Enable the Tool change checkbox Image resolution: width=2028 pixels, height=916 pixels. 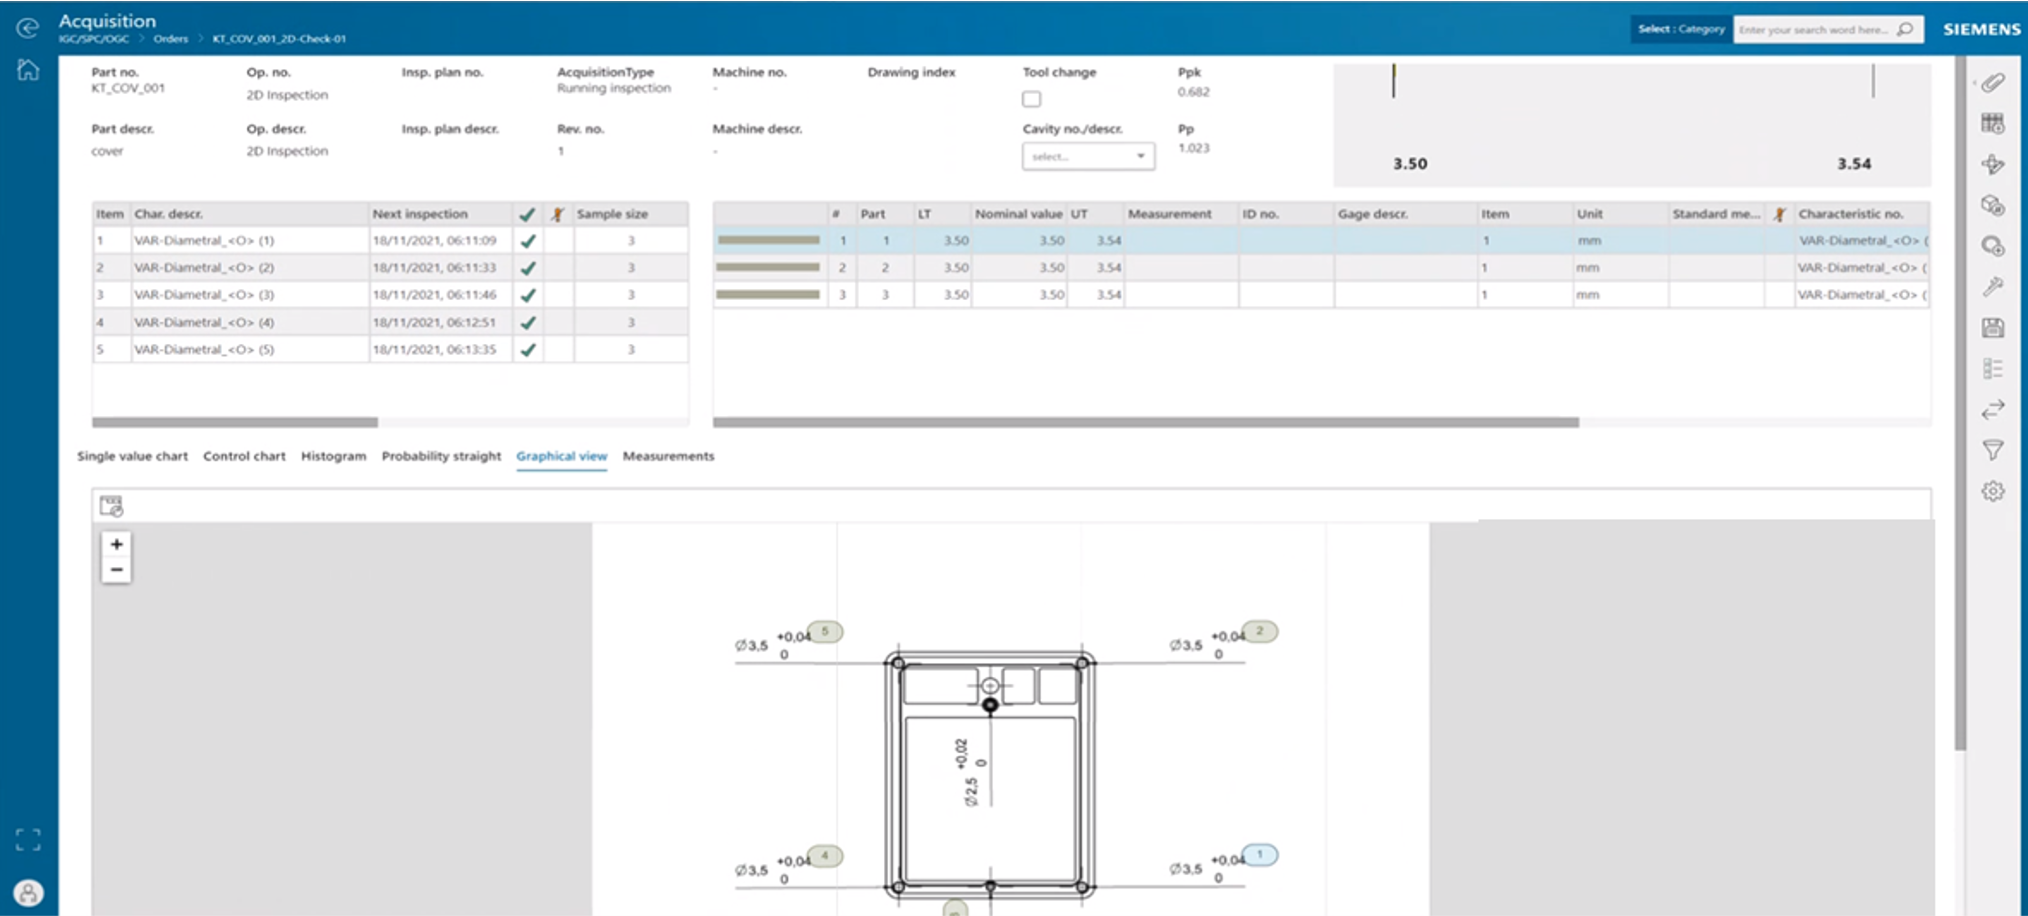[x=1031, y=99]
